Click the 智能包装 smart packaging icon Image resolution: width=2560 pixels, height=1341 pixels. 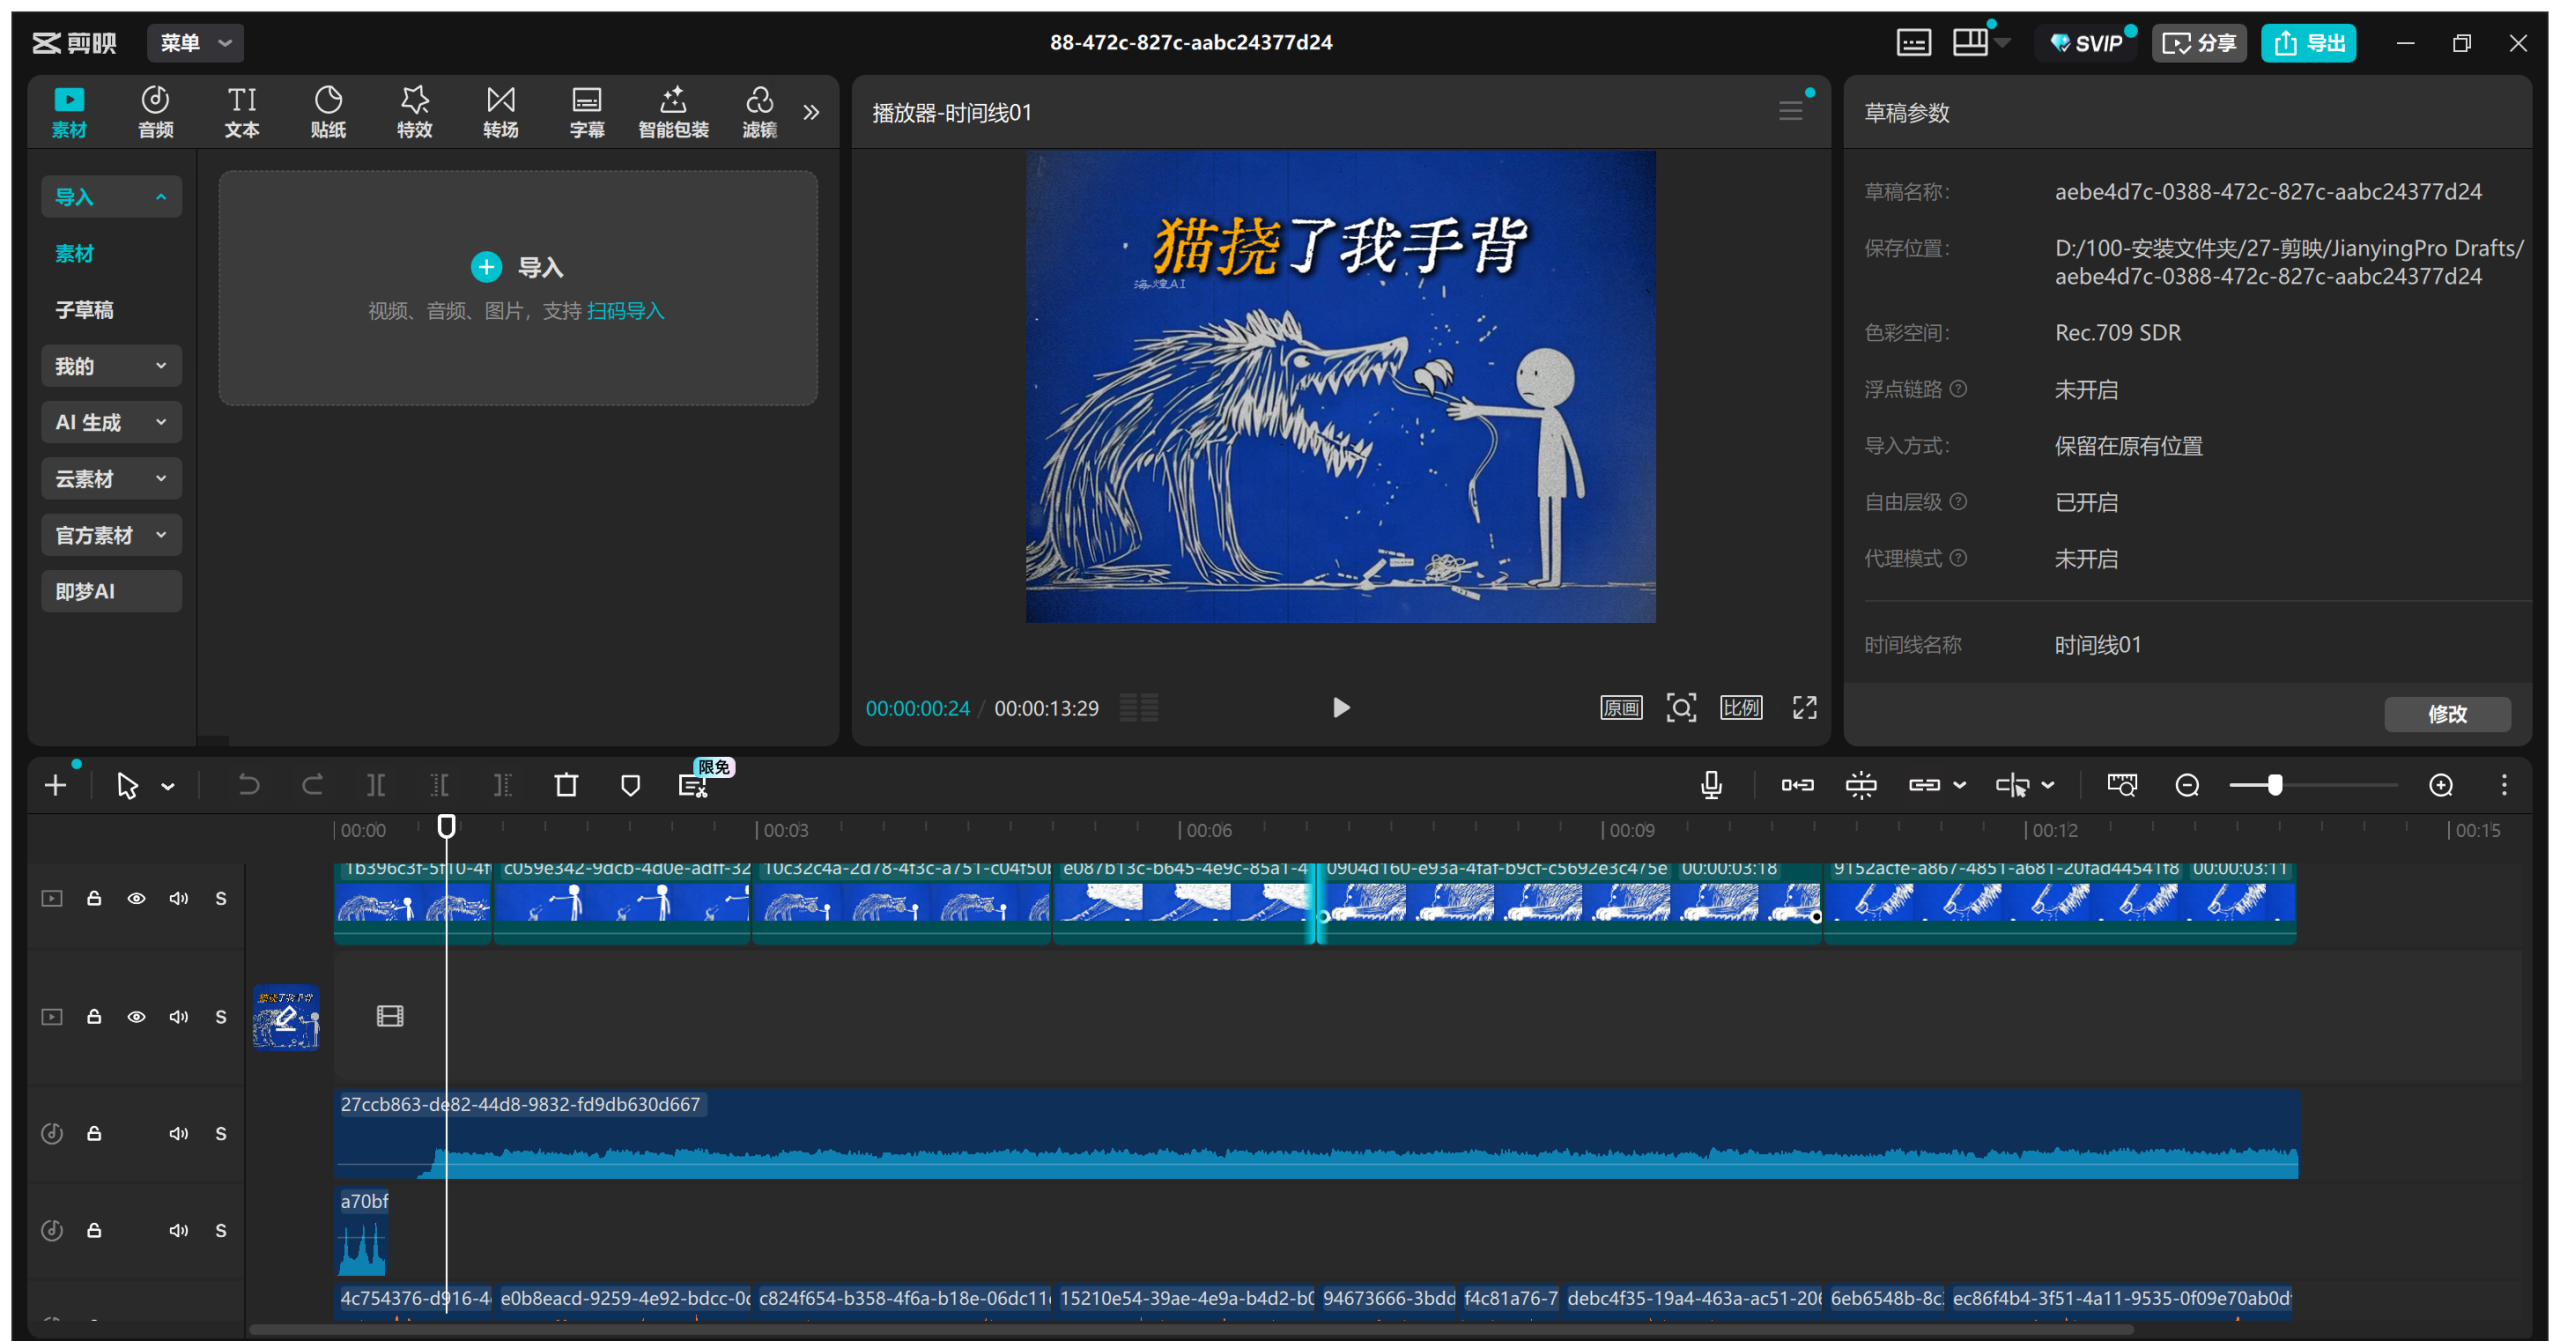tap(673, 110)
